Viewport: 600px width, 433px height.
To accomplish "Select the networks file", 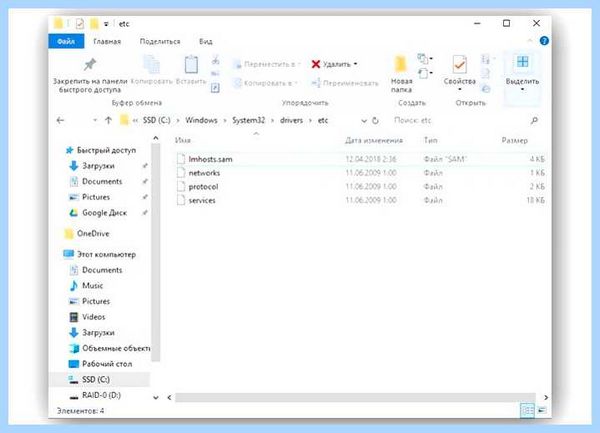I will point(360,173).
